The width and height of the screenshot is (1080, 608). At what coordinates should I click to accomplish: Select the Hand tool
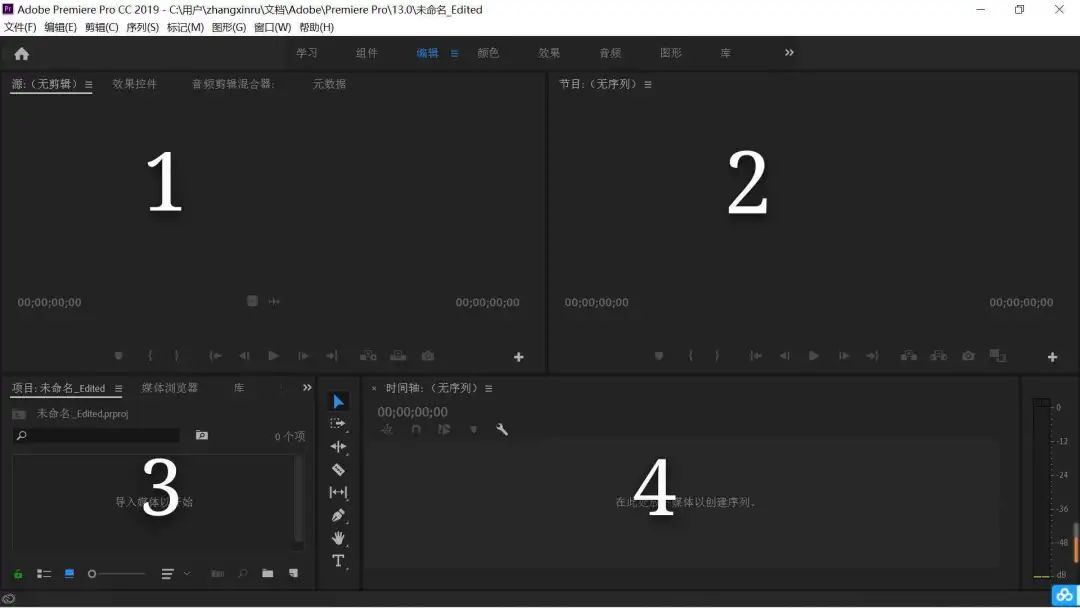coord(338,538)
